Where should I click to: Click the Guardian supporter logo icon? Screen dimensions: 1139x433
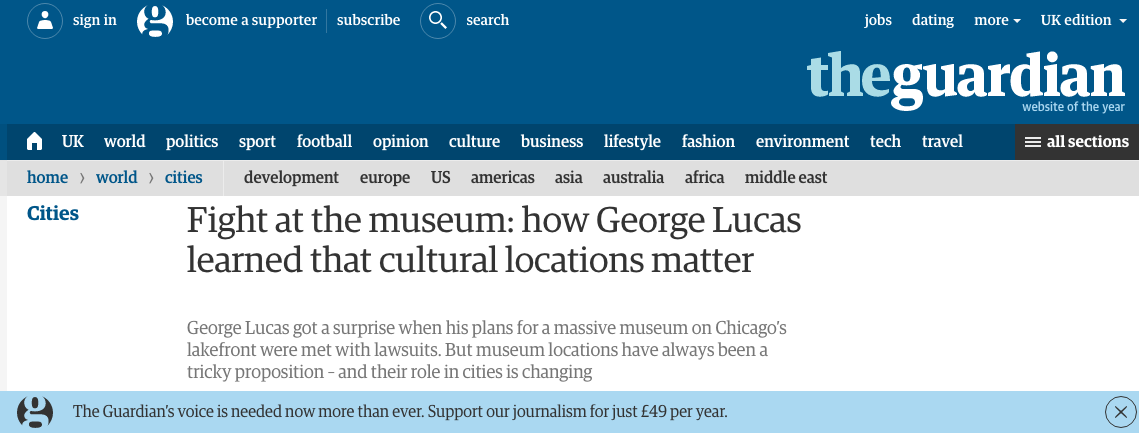point(155,20)
